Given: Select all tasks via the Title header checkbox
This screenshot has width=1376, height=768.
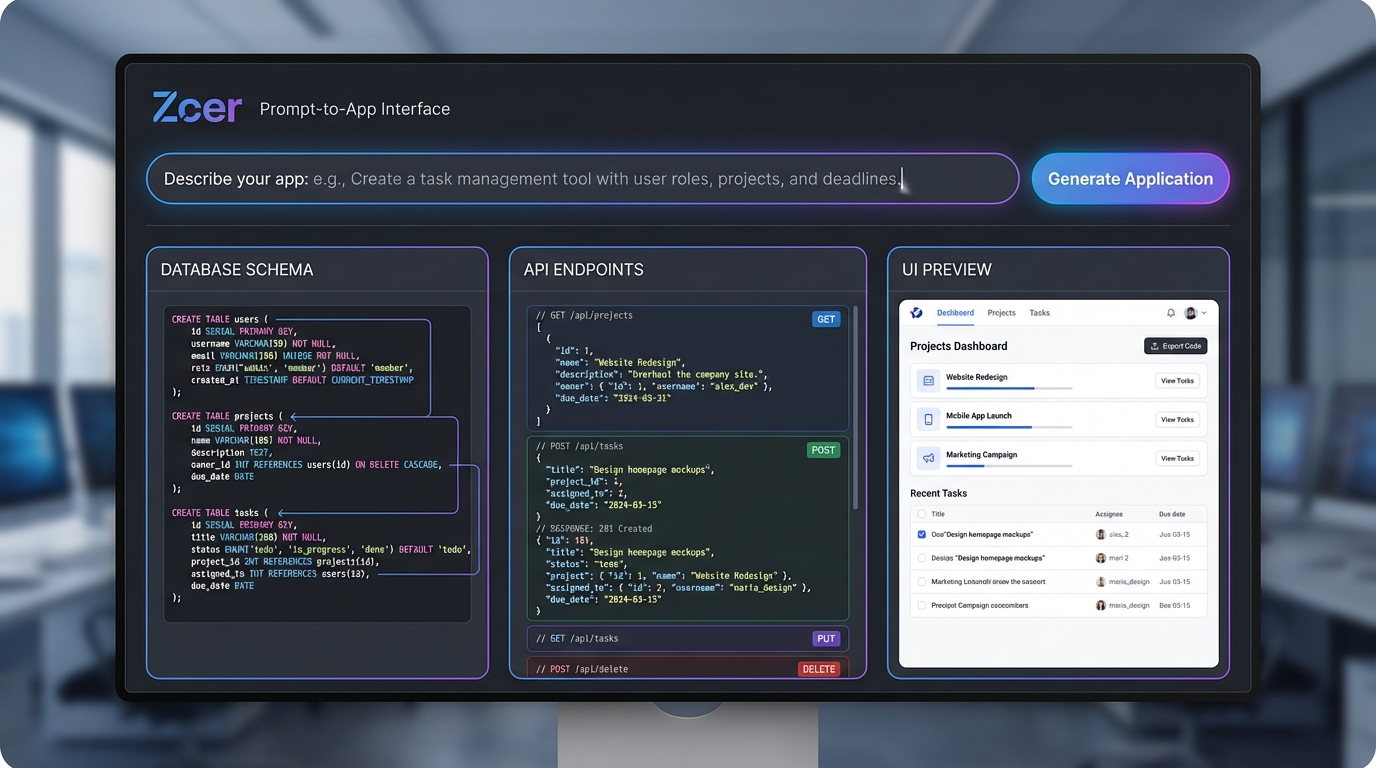Looking at the screenshot, I should click(x=922, y=514).
